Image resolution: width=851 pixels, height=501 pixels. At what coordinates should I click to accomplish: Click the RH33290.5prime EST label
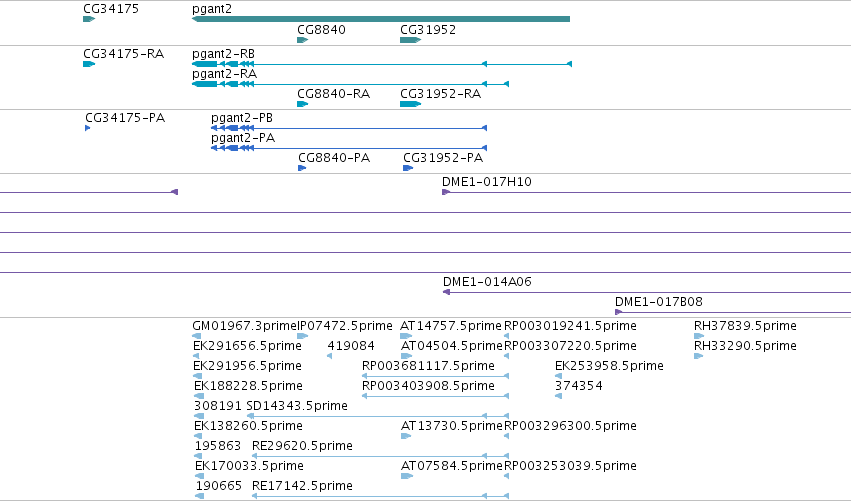[745, 346]
